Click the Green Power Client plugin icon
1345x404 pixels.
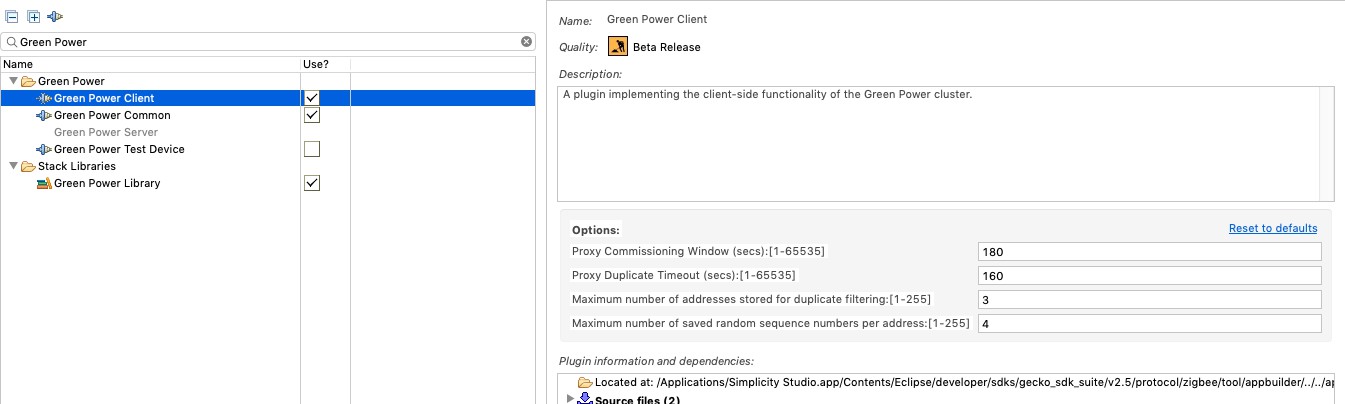pos(44,98)
